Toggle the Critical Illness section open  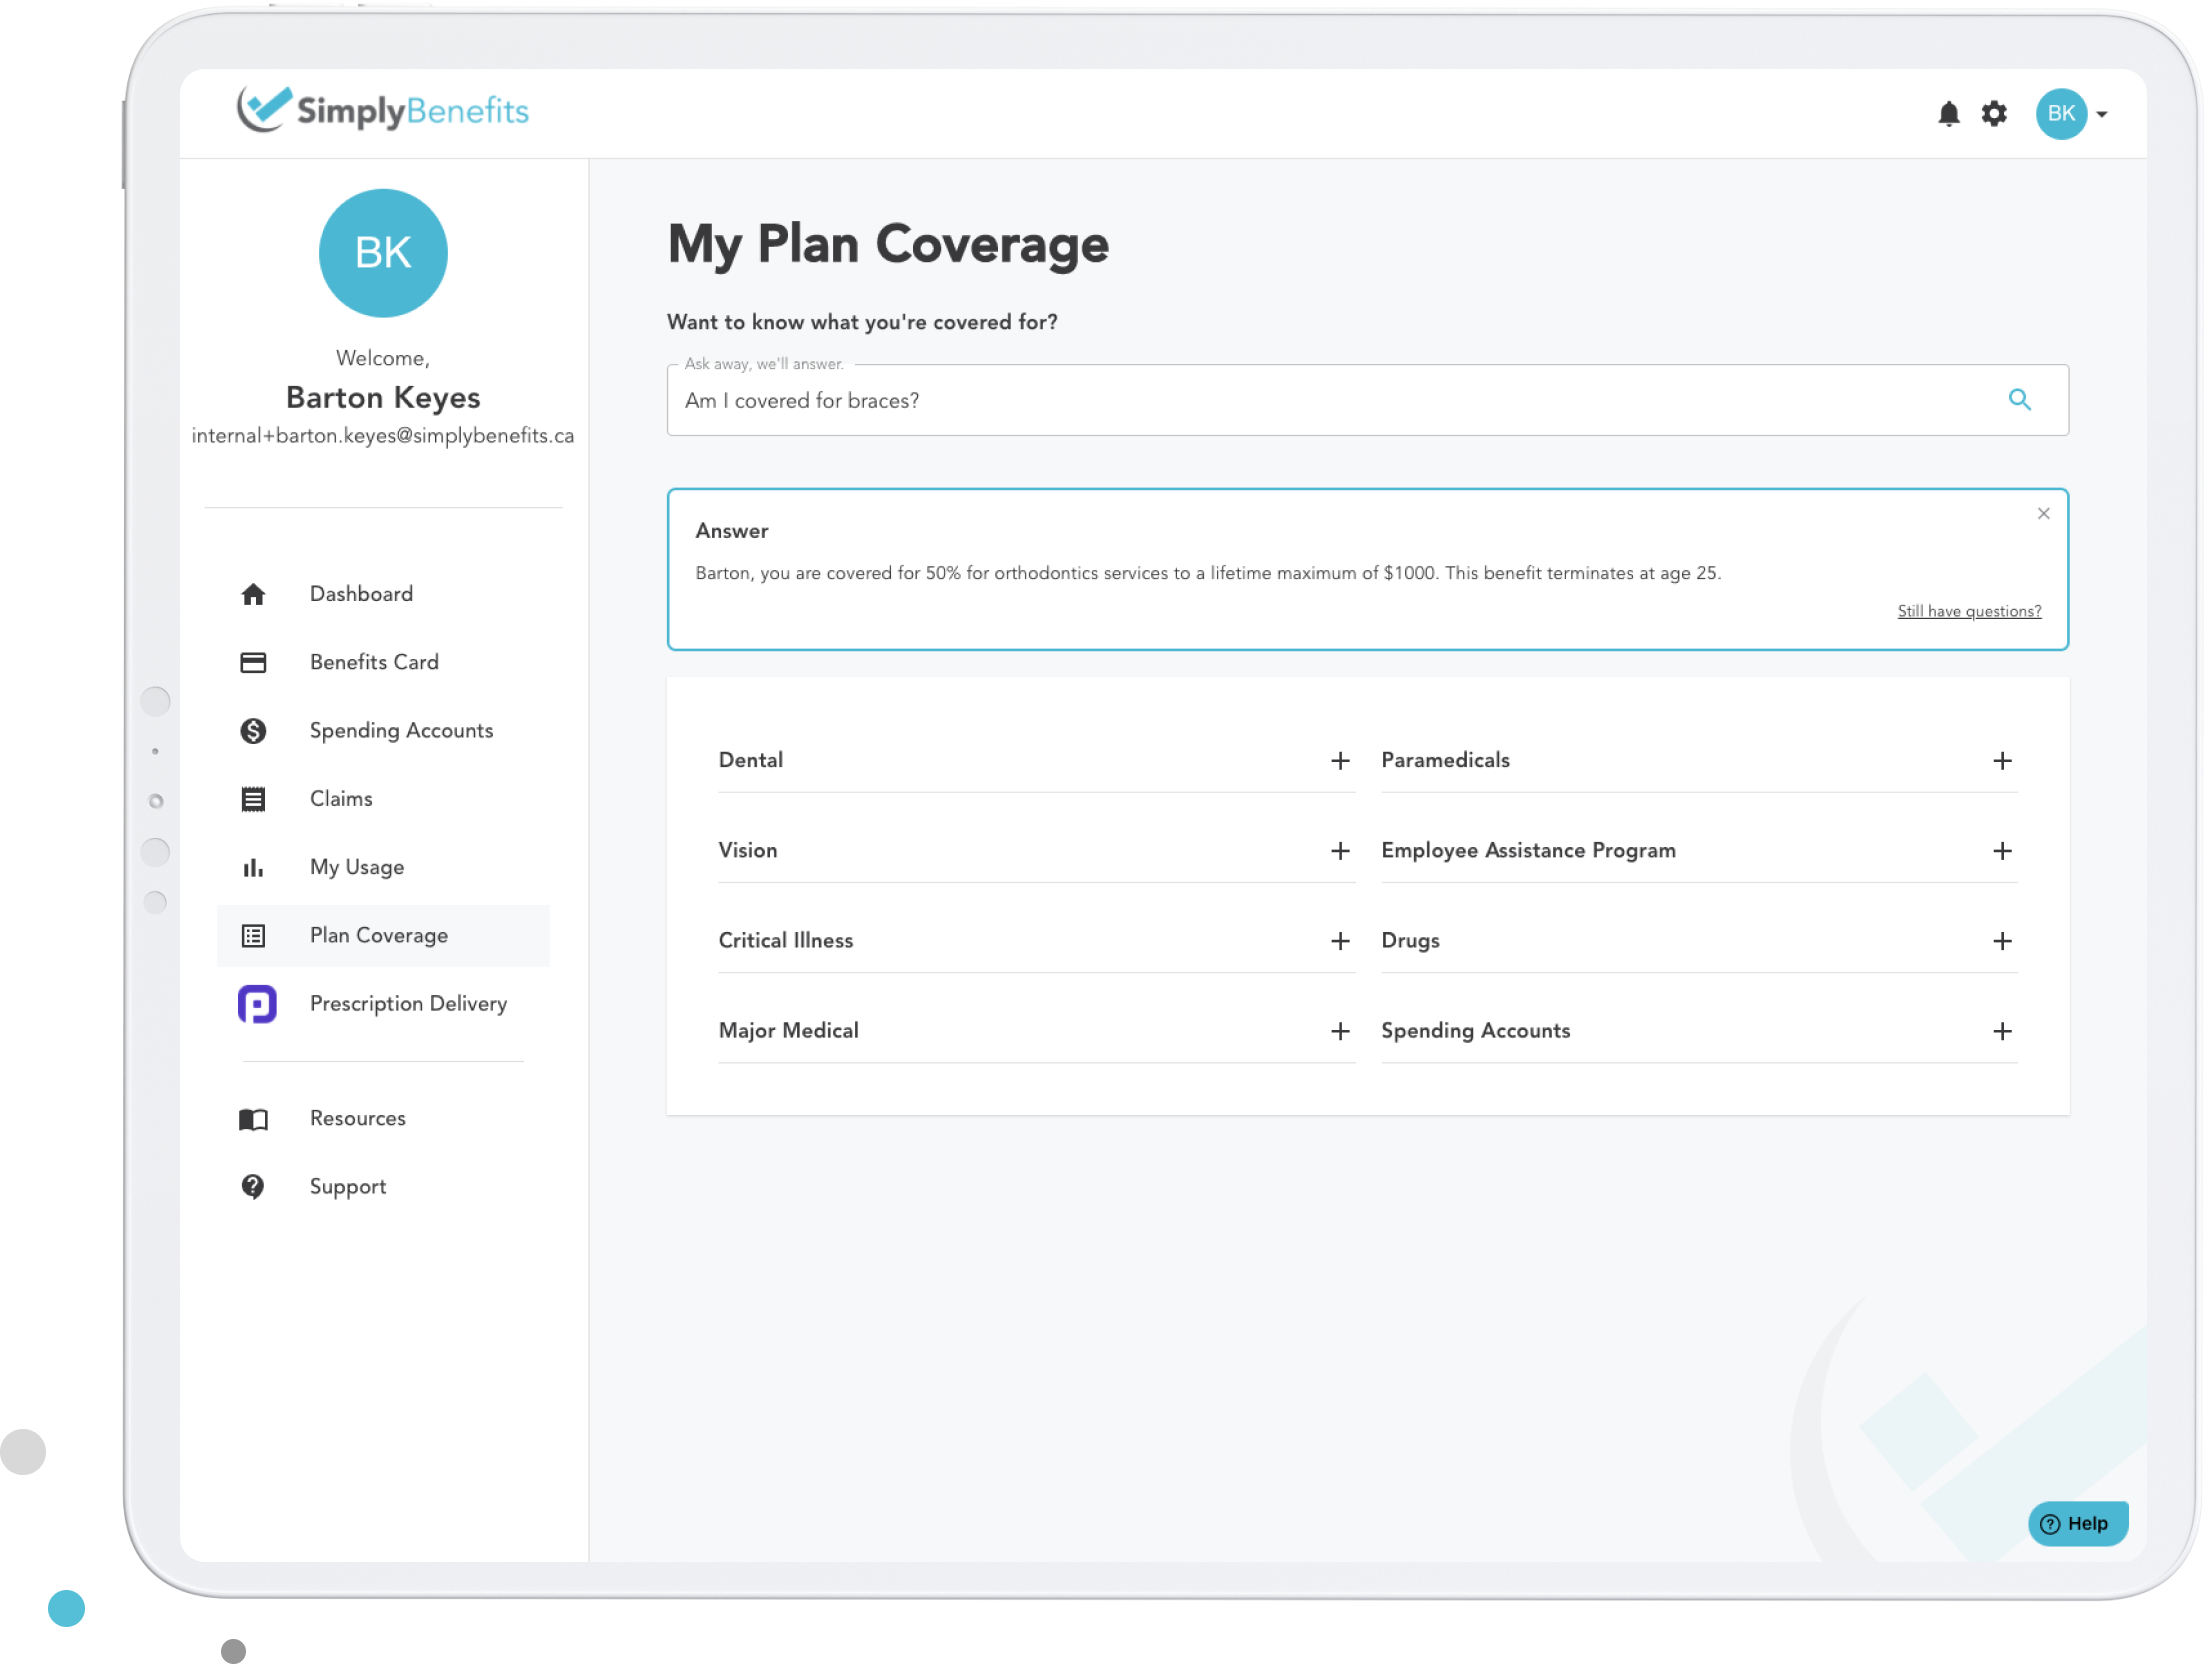[x=1339, y=940]
